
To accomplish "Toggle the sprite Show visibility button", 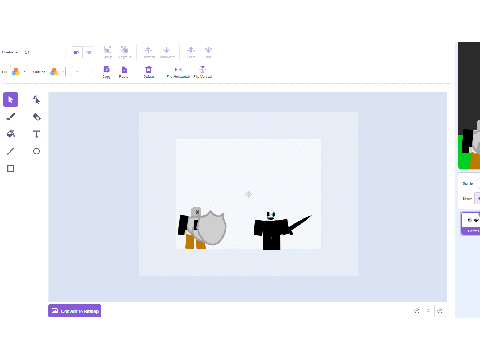I will 477,198.
